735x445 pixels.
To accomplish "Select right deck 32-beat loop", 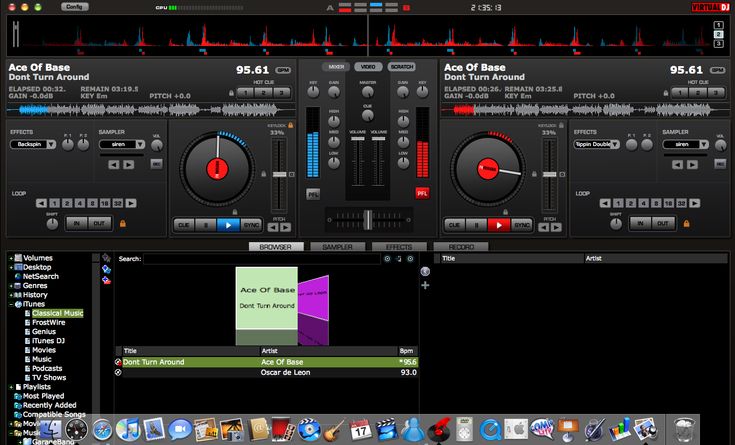I will (x=681, y=203).
